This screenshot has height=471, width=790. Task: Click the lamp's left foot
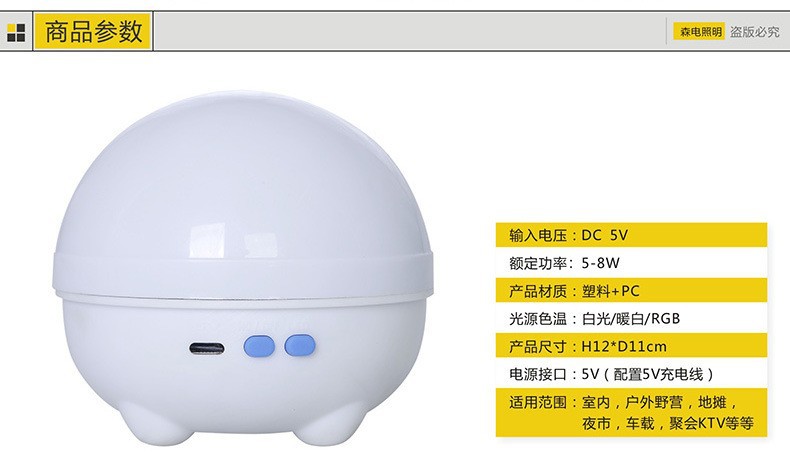(156, 423)
